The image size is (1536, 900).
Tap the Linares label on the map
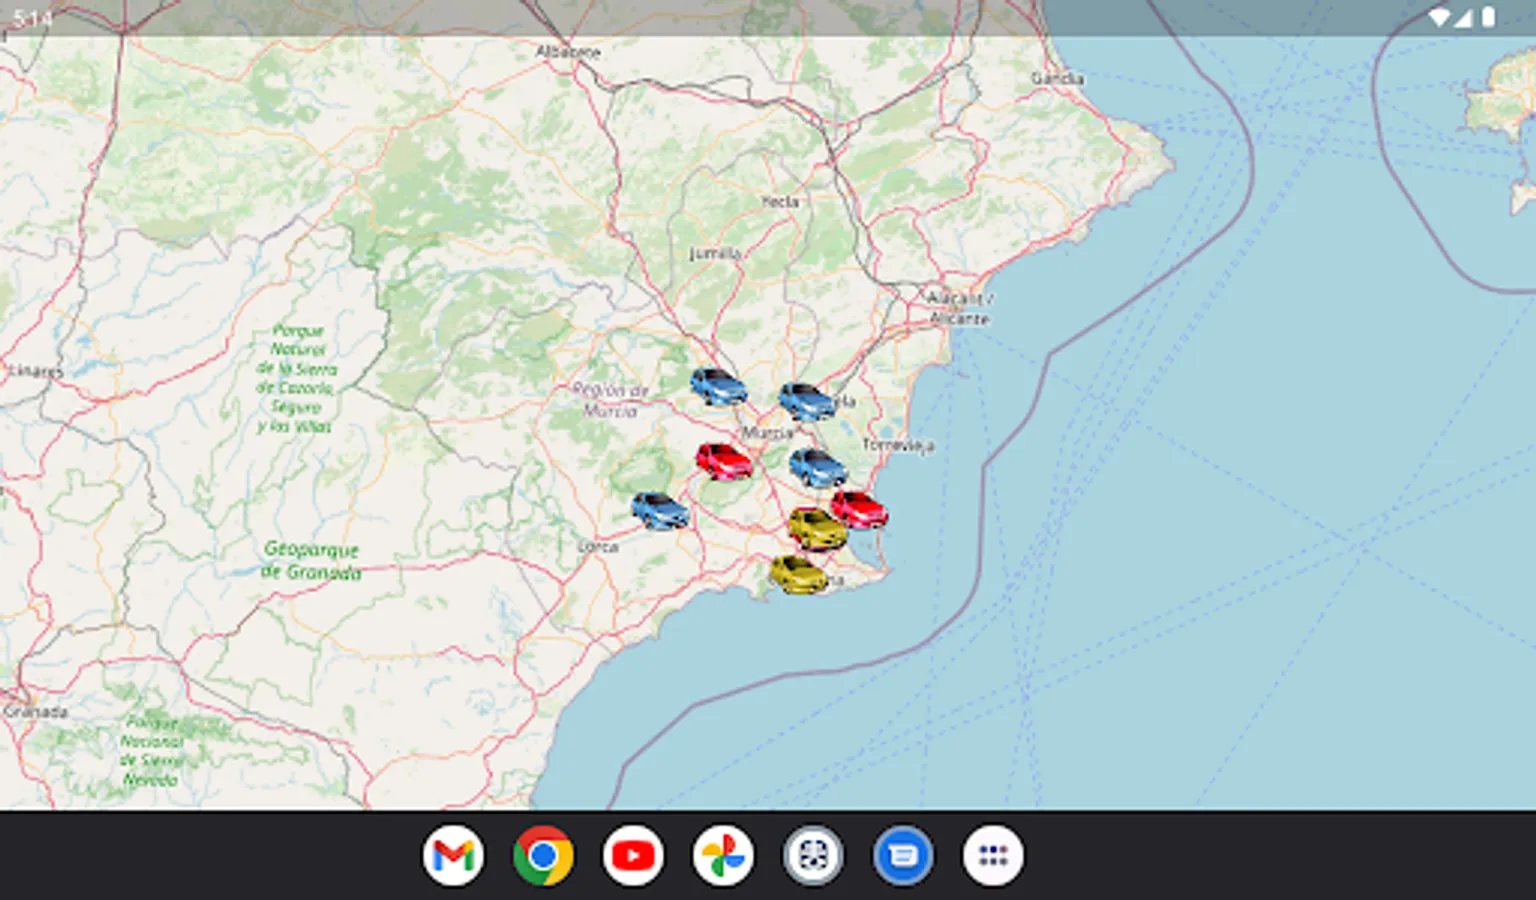[x=34, y=371]
